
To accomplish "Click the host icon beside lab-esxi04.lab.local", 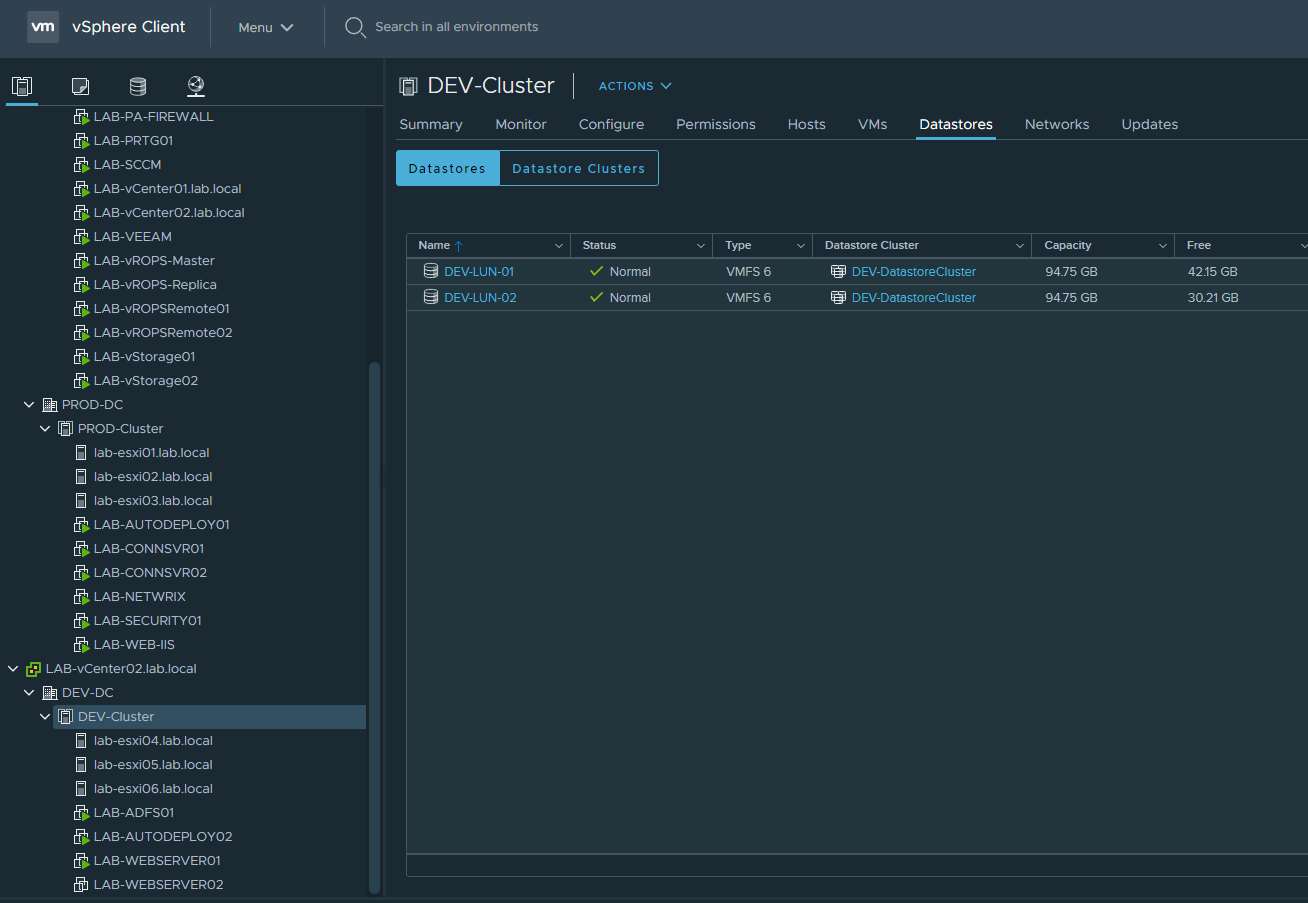I will click(x=80, y=740).
